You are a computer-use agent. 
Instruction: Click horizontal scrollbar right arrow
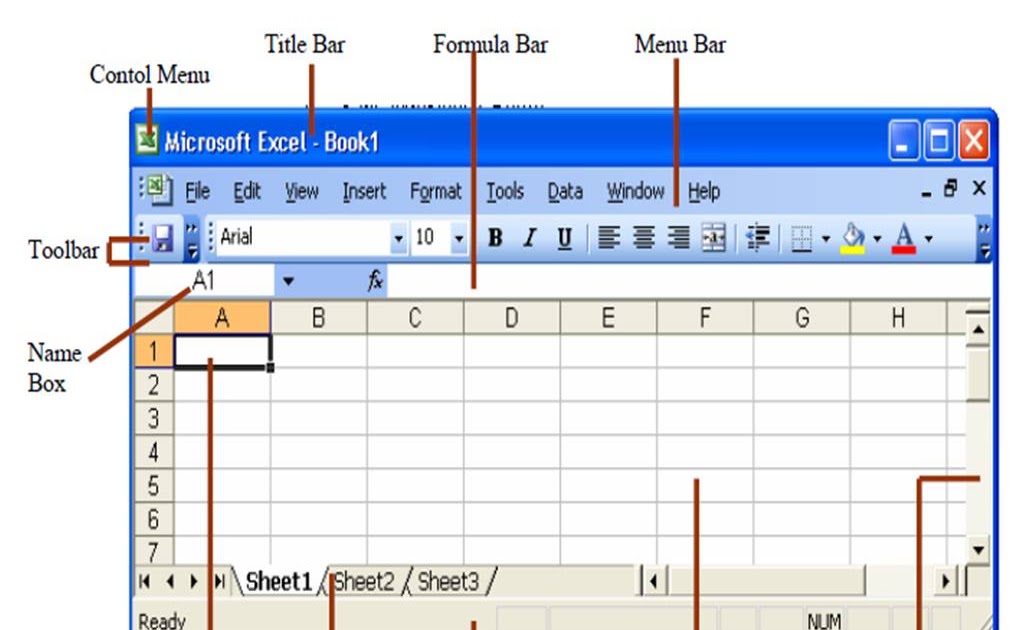pyautogui.click(x=945, y=581)
